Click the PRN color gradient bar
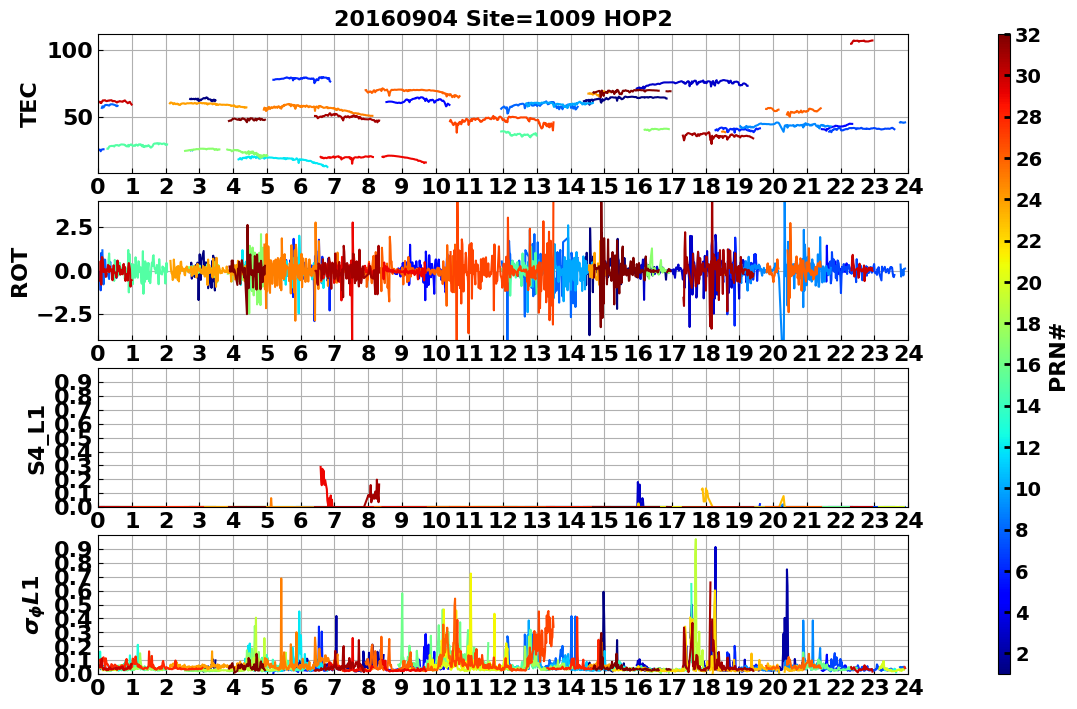The width and height of the screenshot is (1077, 709). [x=1004, y=354]
